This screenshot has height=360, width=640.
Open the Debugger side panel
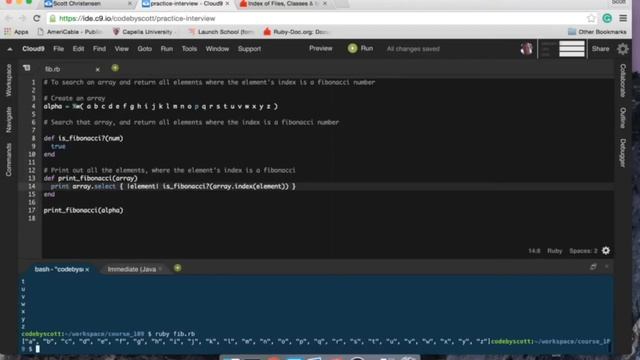623,153
